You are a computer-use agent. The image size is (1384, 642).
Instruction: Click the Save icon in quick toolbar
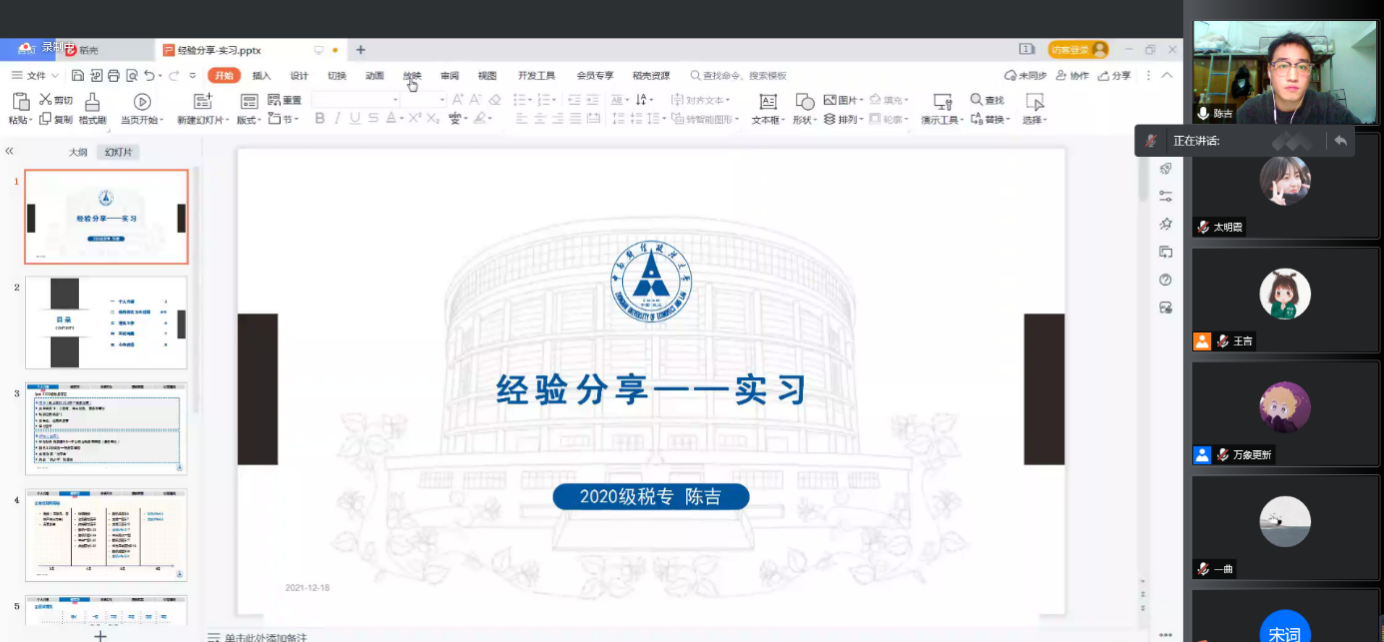point(77,76)
